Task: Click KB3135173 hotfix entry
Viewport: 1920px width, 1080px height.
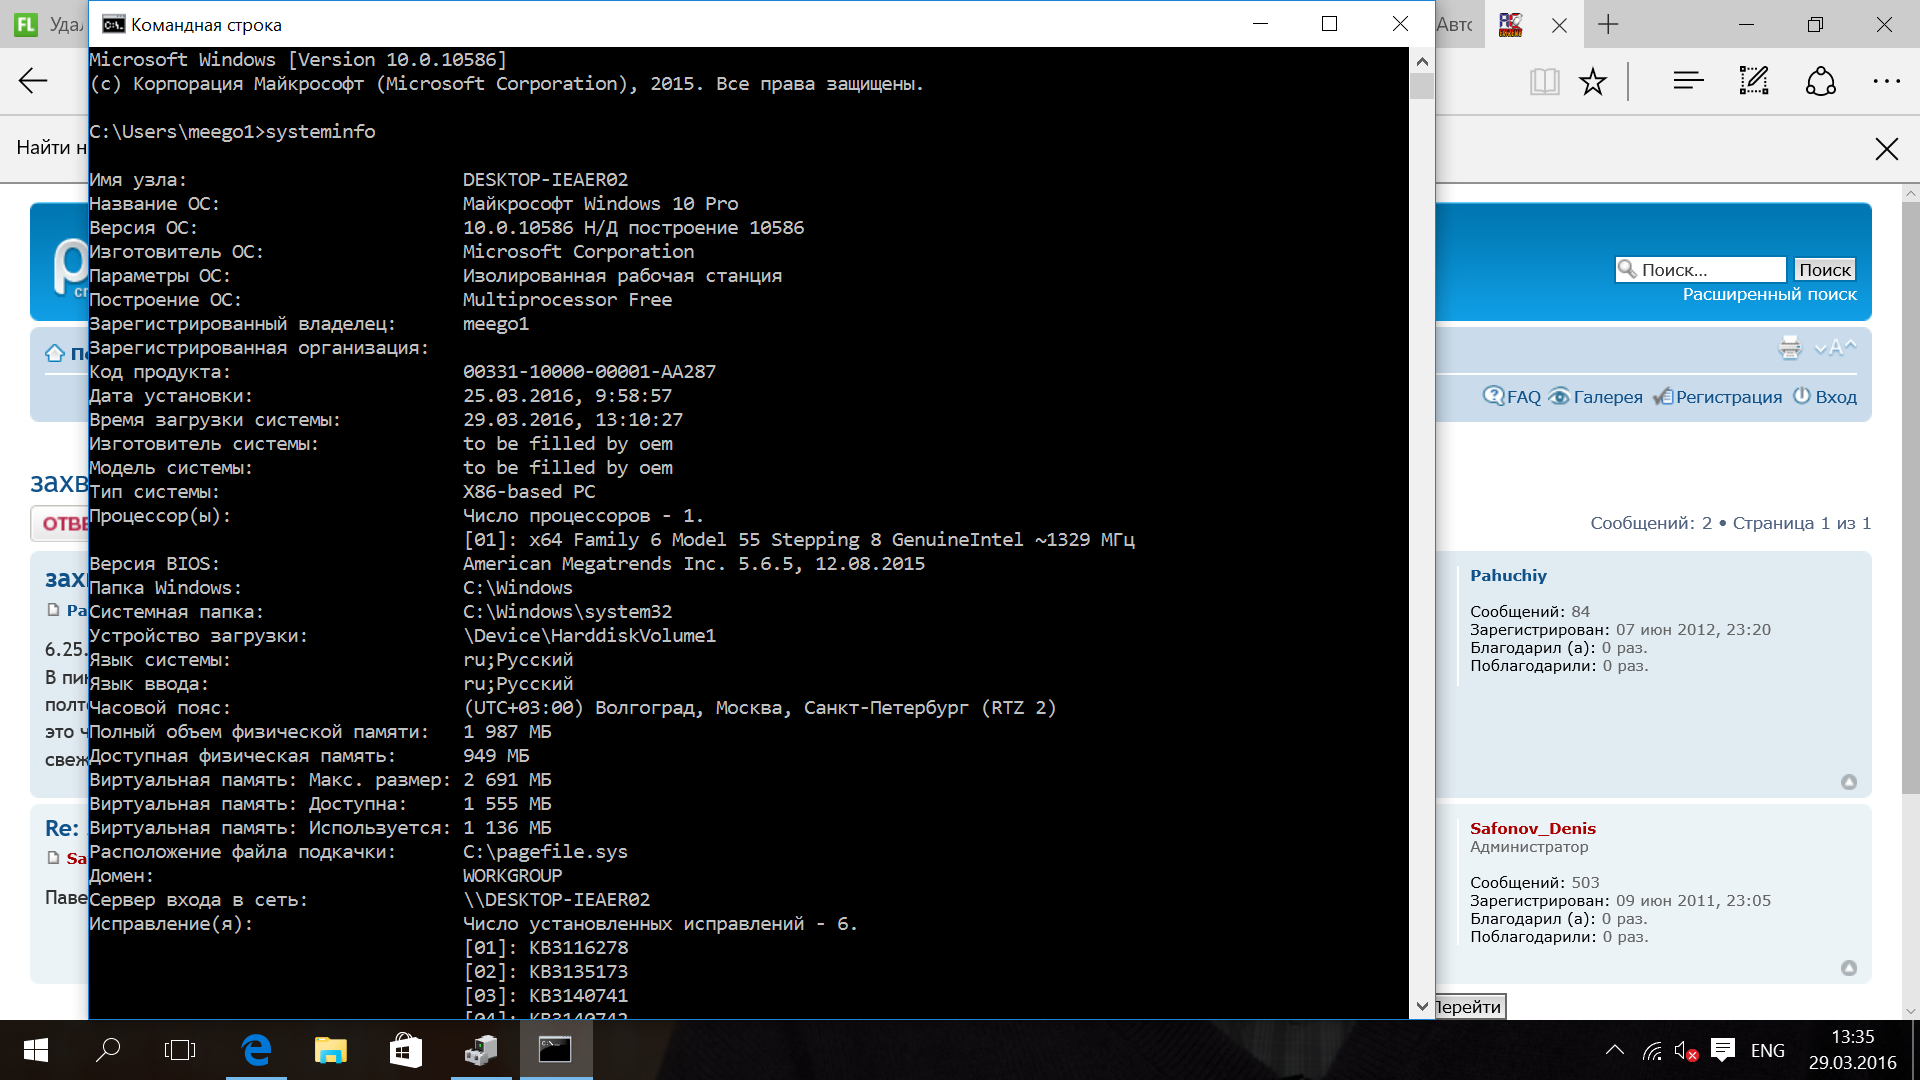Action: click(x=578, y=972)
